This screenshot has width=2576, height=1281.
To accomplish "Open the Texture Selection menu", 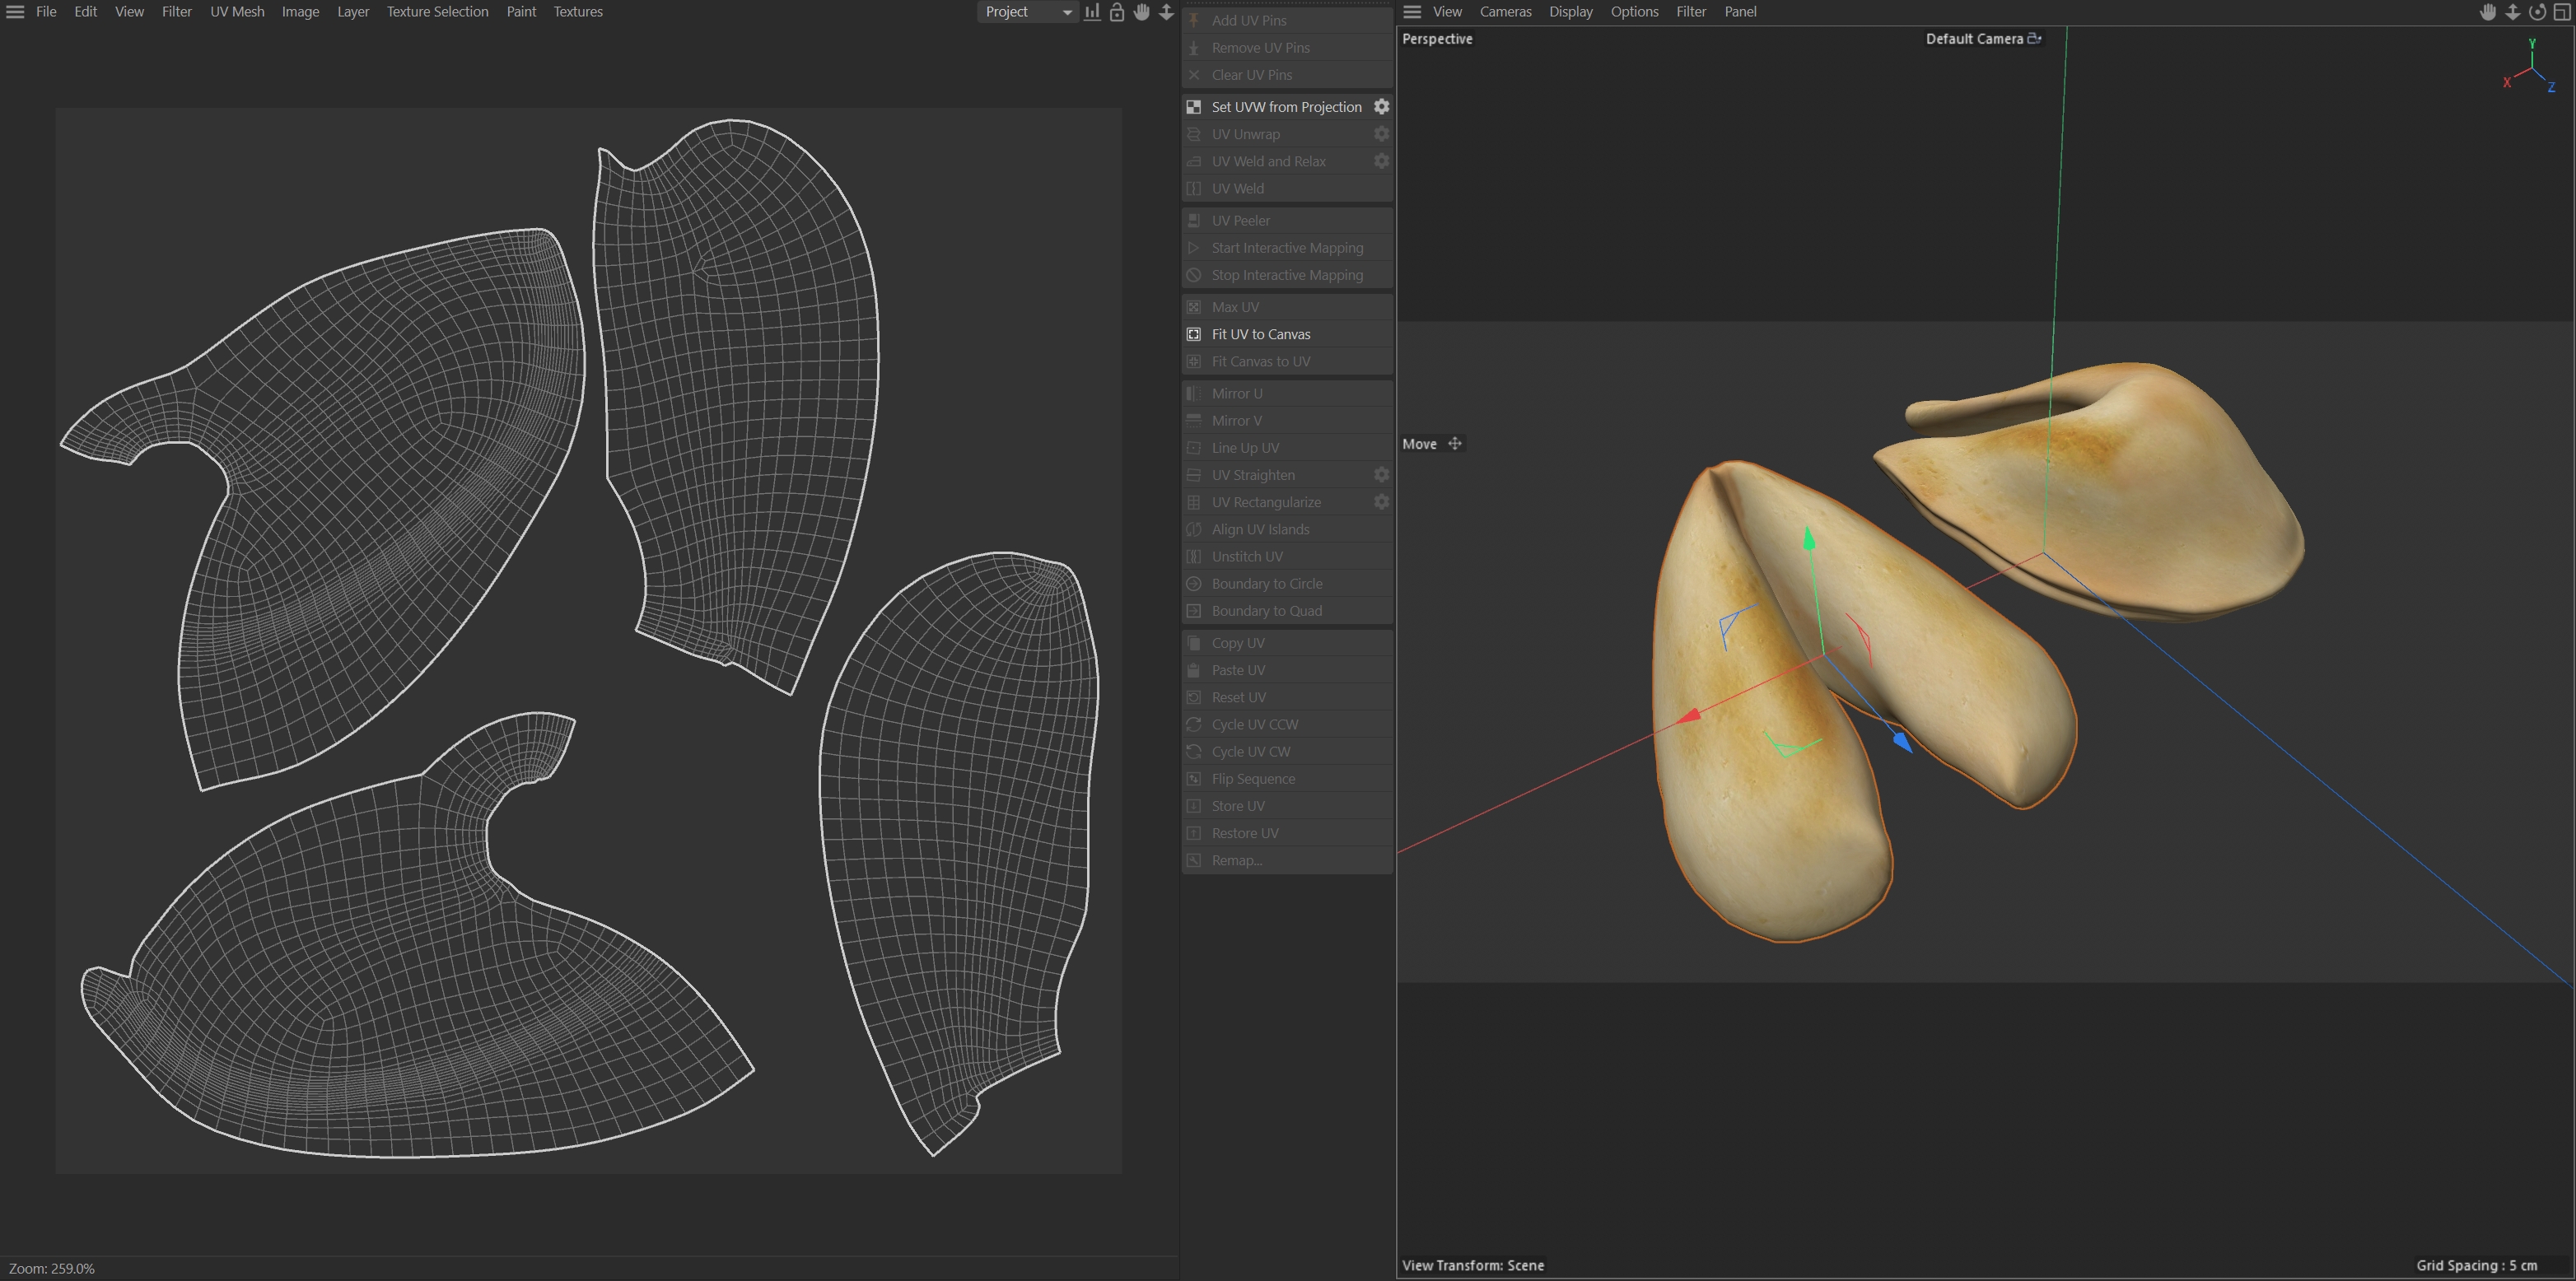I will point(437,12).
